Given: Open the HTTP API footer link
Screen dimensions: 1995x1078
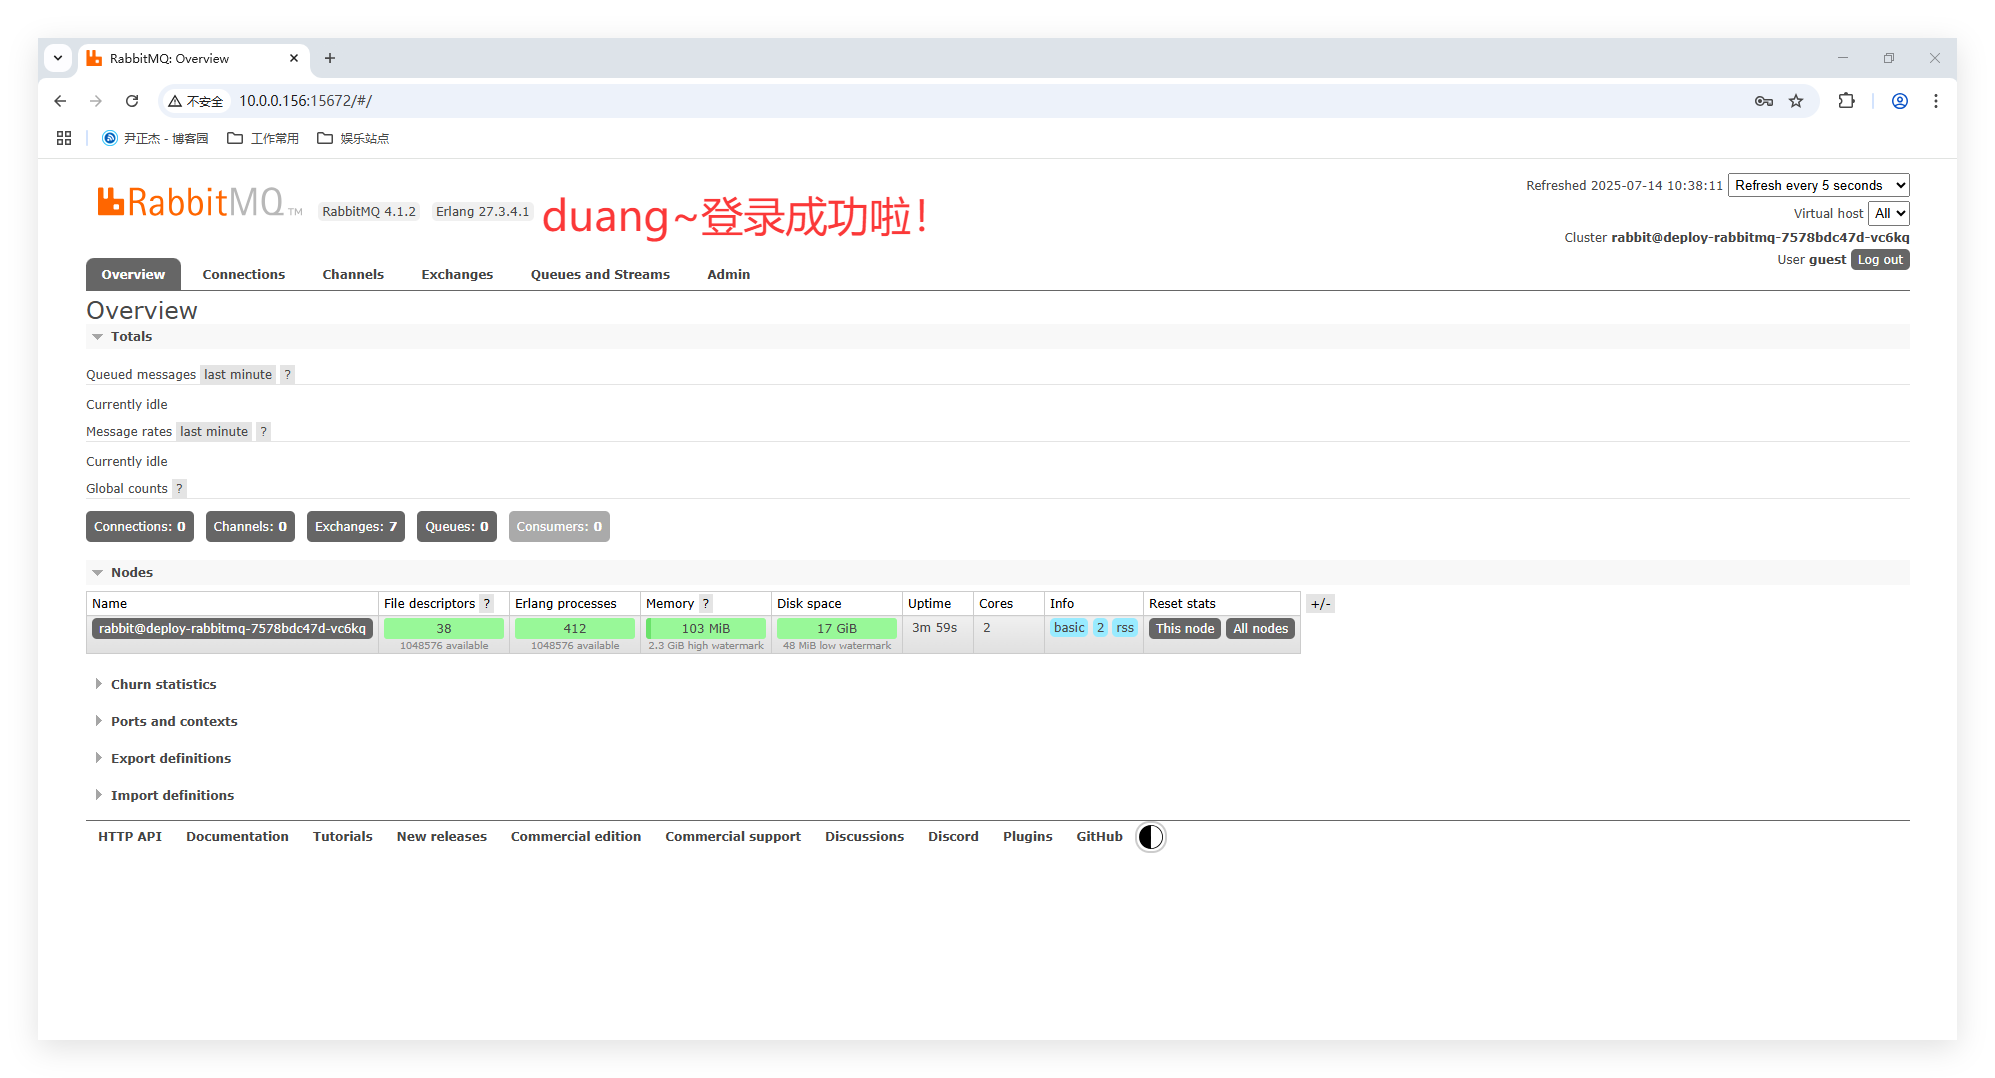Looking at the screenshot, I should tap(130, 837).
